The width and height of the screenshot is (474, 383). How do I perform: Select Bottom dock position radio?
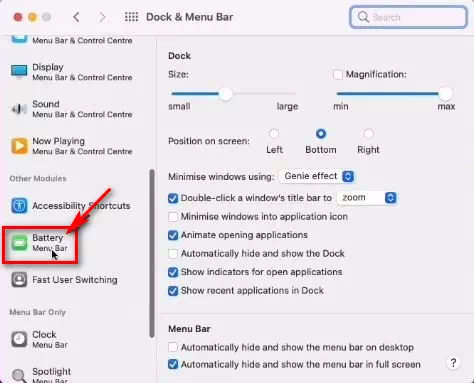[x=321, y=134]
